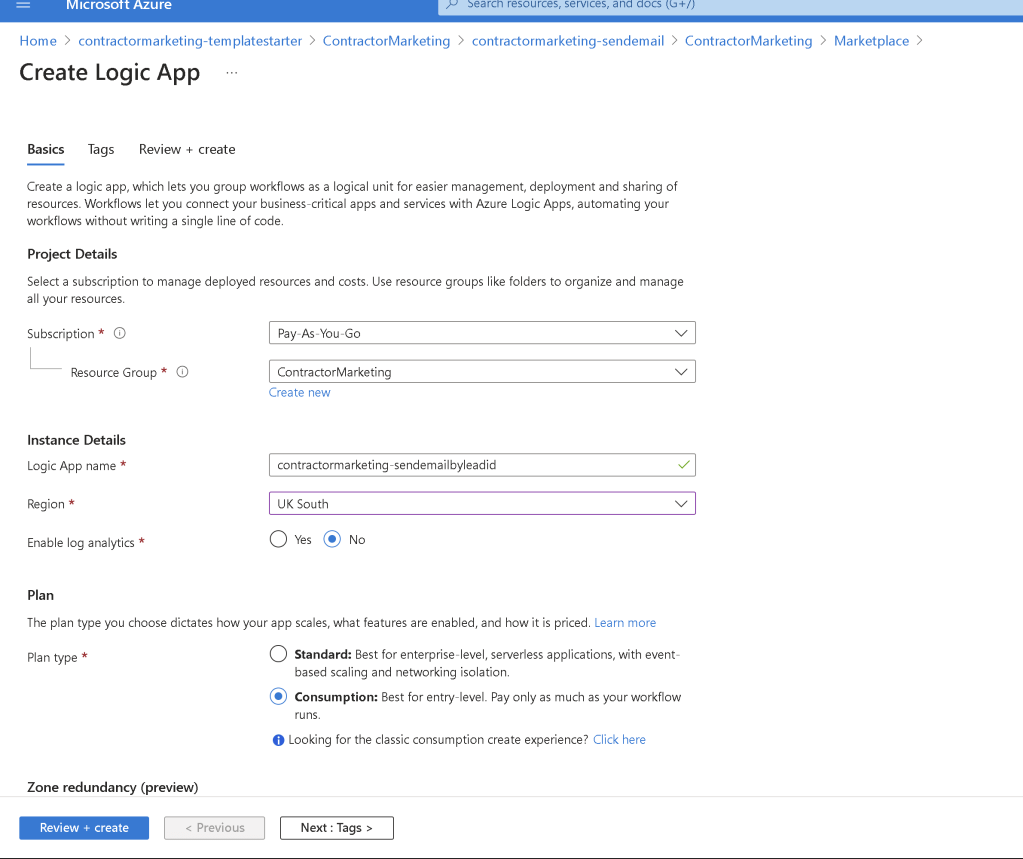The image size is (1023, 859).
Task: Click the Zone redundancy (preview) heading
Action: [x=113, y=787]
